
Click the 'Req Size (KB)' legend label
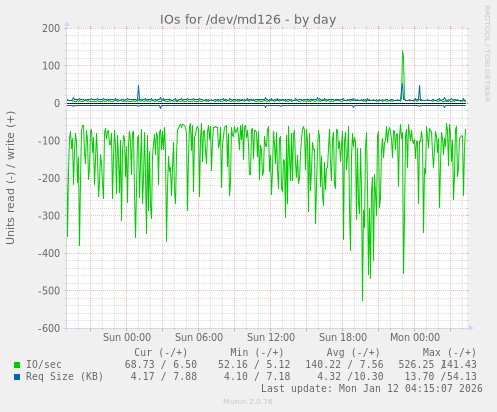[x=65, y=377]
